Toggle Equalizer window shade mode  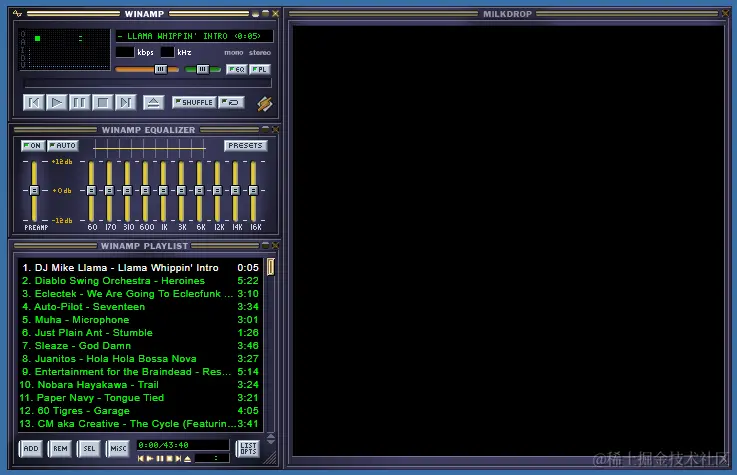coord(265,129)
